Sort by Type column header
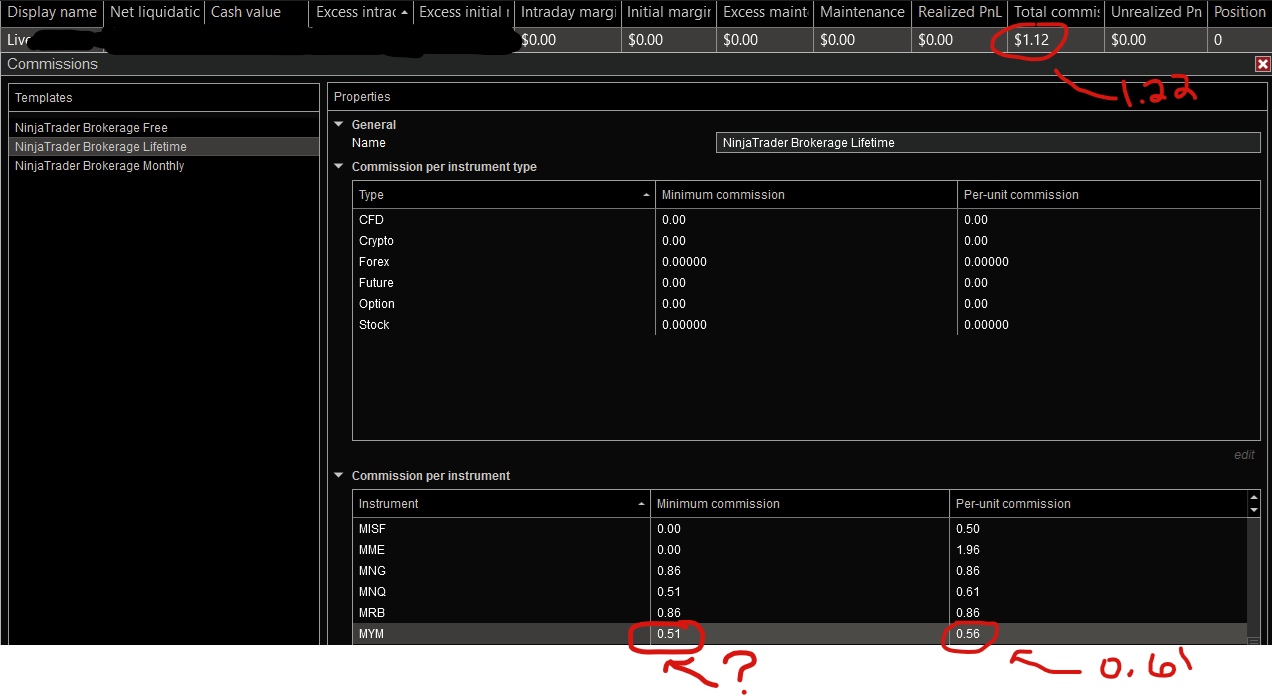Image resolution: width=1272 pixels, height=696 pixels. point(504,195)
